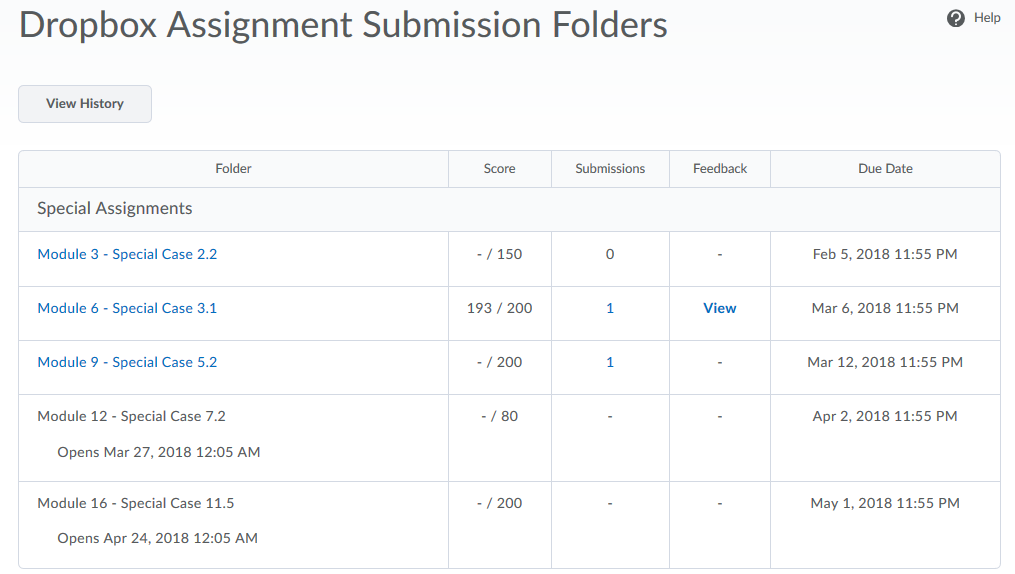
Task: Open Module 3 - Special Case 2.2 folder
Action: click(x=127, y=254)
